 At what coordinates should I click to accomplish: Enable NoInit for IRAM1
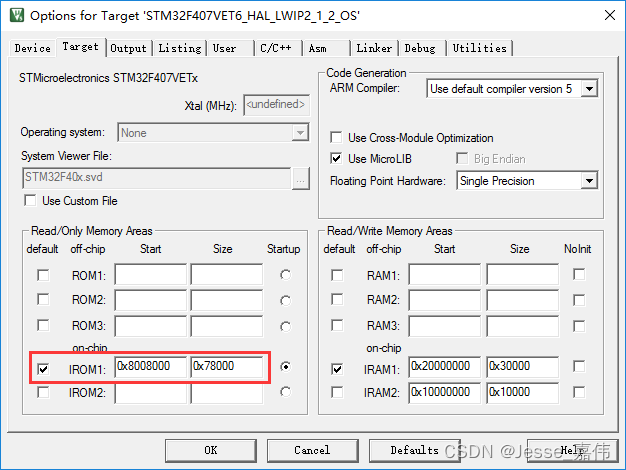(x=579, y=366)
